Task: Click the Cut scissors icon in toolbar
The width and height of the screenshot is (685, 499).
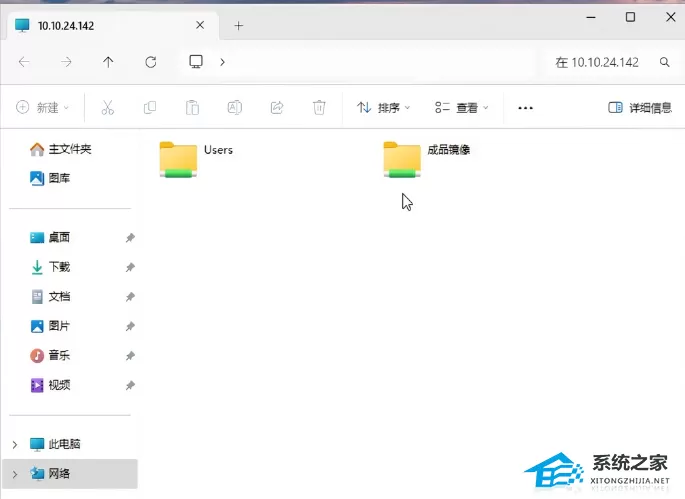Action: (107, 107)
